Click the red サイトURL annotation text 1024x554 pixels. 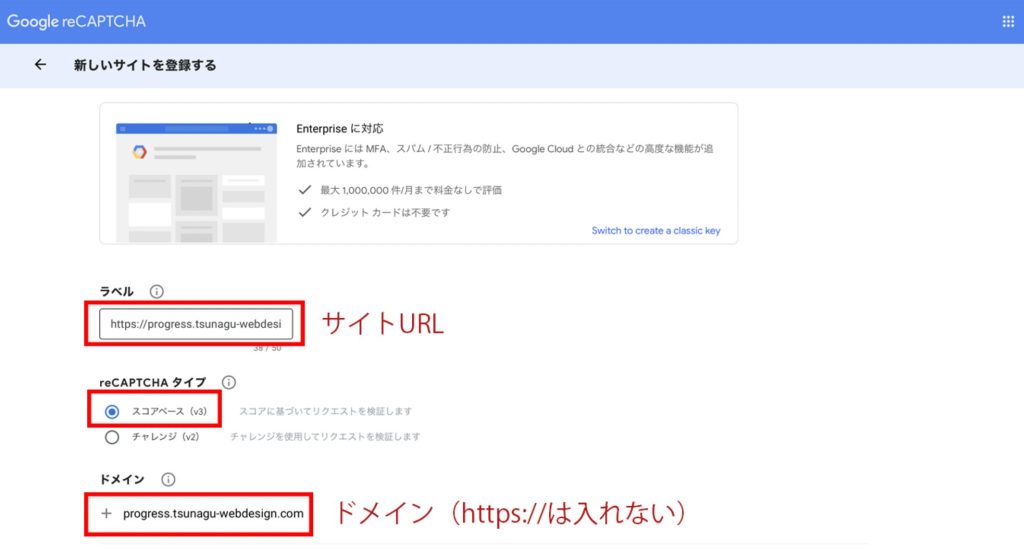coord(382,324)
